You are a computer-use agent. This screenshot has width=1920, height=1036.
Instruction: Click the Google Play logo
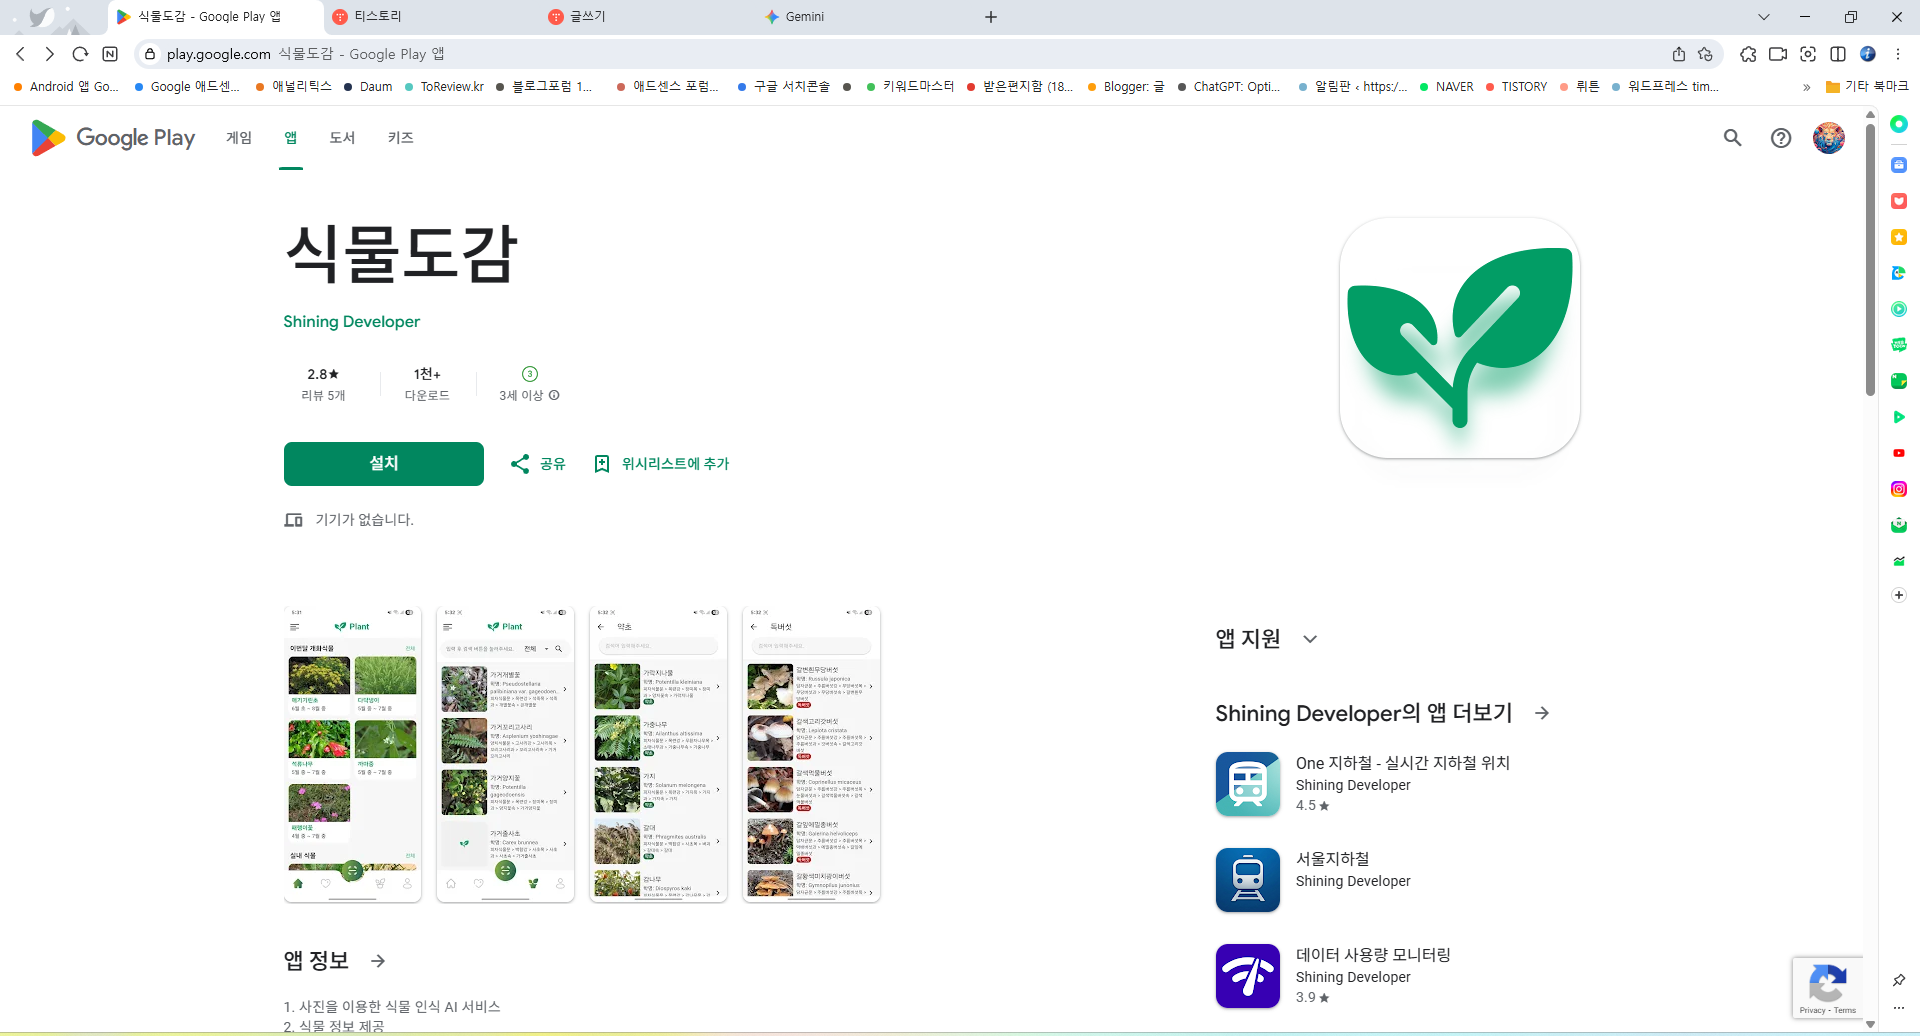pos(111,138)
